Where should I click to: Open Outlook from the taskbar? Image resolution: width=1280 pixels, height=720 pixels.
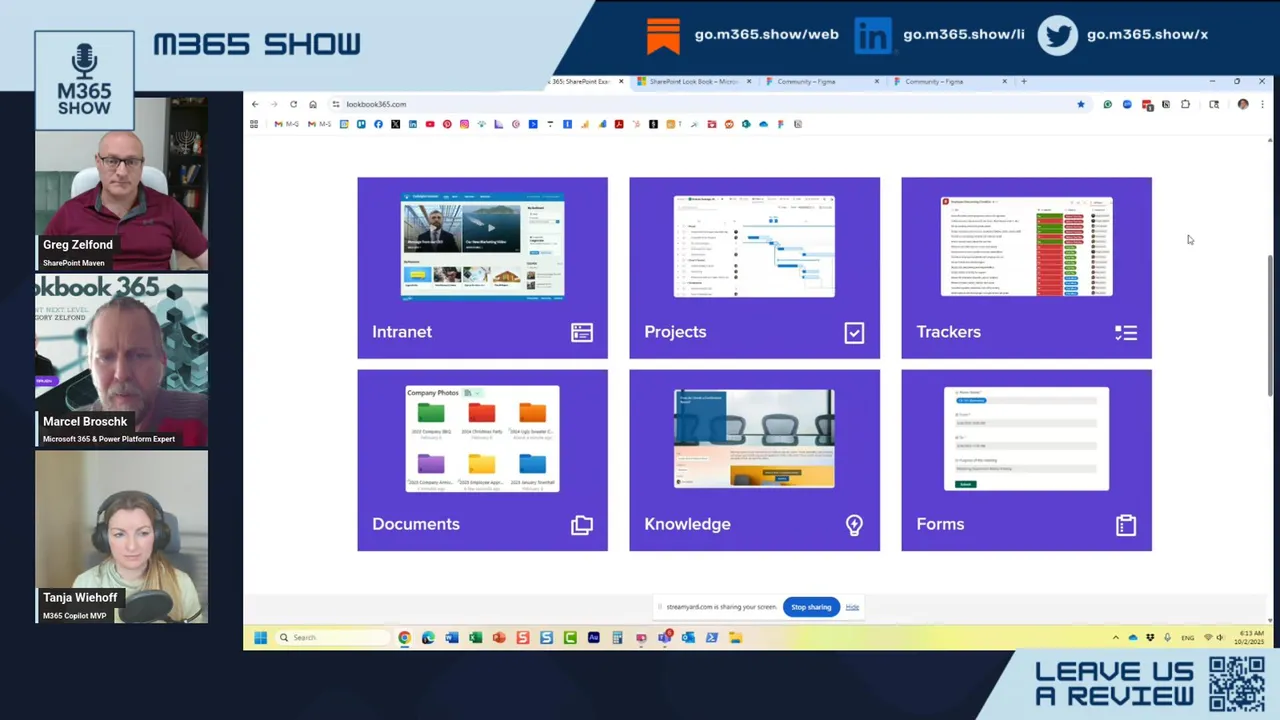pos(688,637)
